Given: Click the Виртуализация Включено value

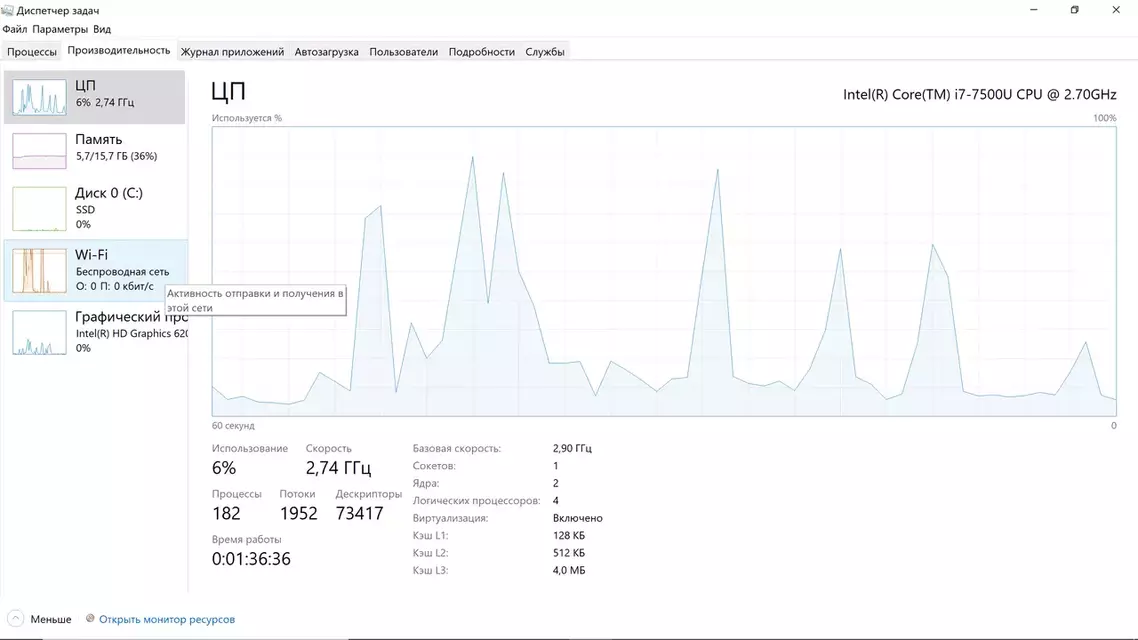Looking at the screenshot, I should [578, 518].
